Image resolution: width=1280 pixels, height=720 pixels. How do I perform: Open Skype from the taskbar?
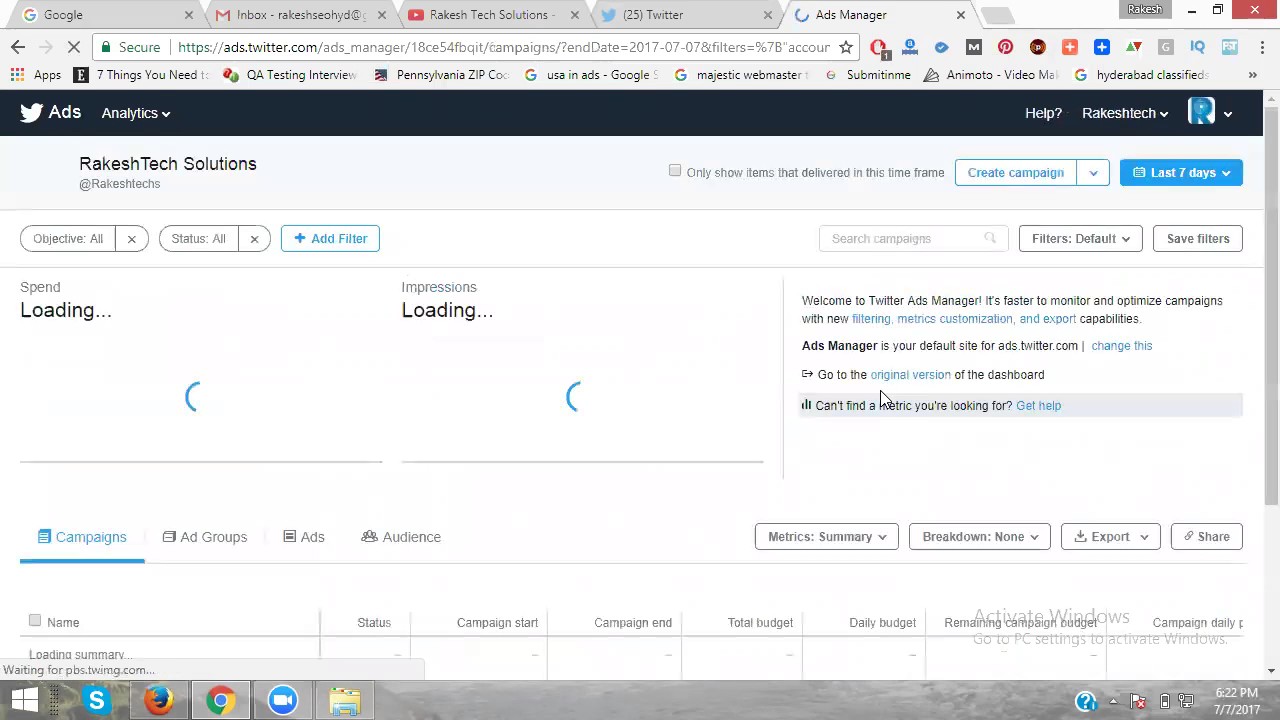coord(97,700)
